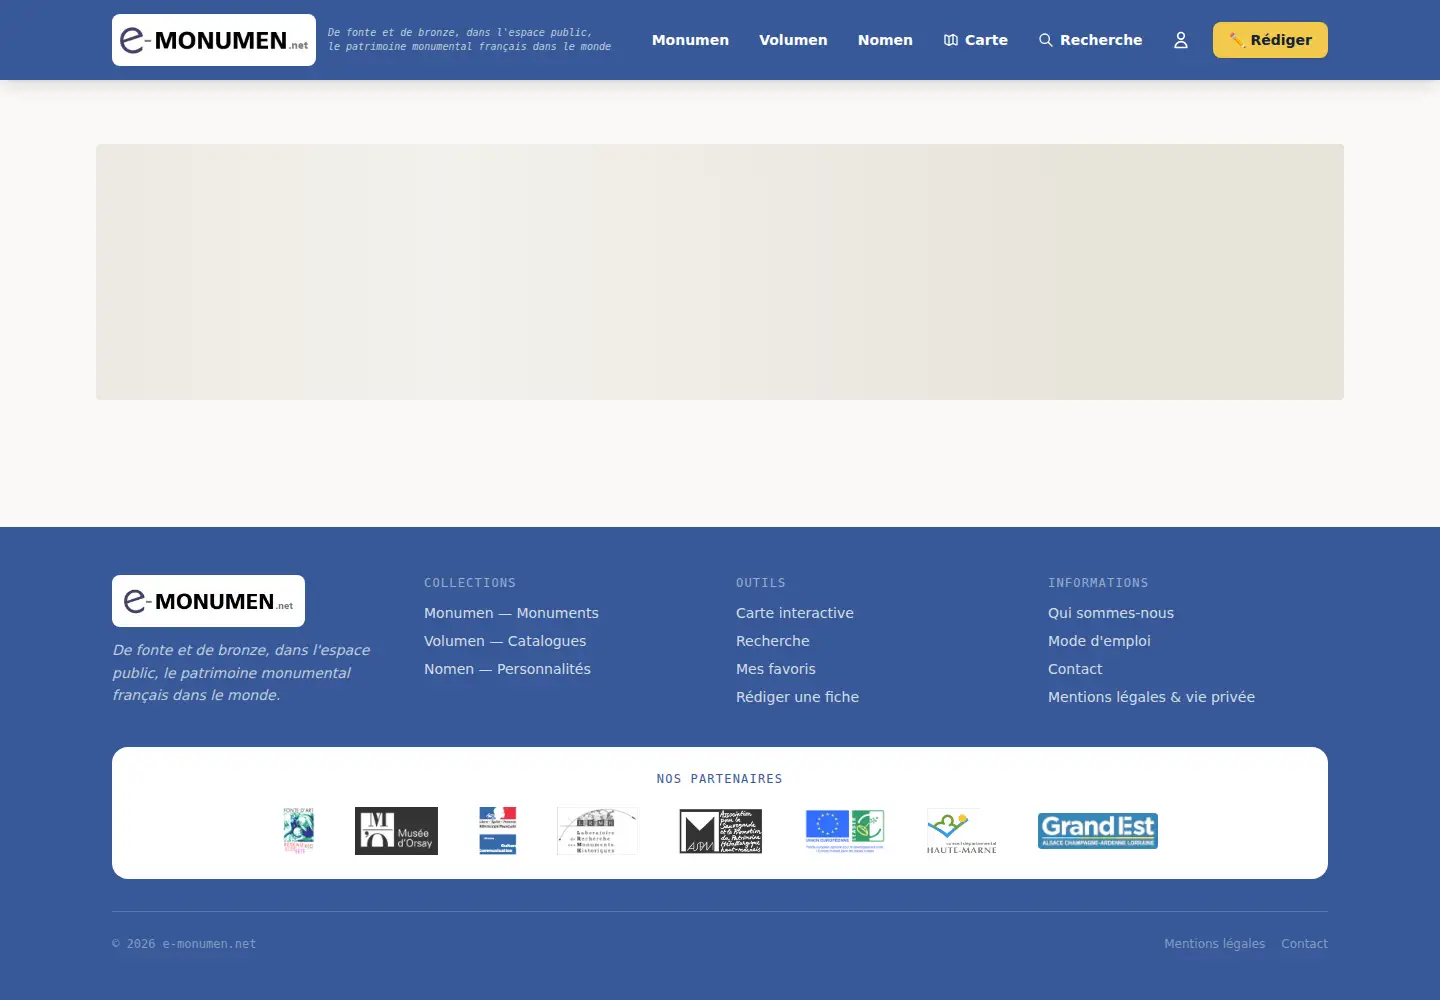The height and width of the screenshot is (1000, 1440).
Task: Open the Laboratoire de Recherche des Monuments Historiques logo
Action: coord(597,831)
